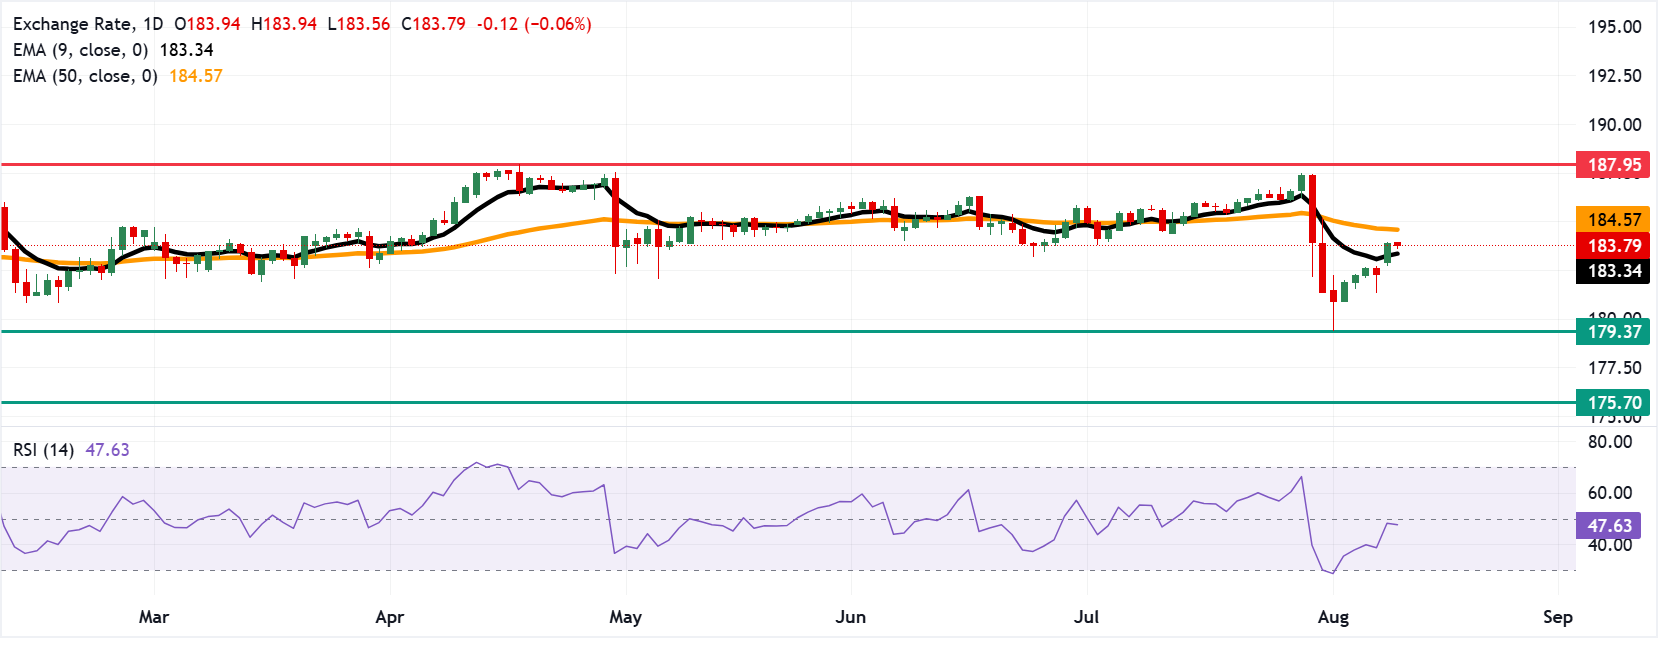
Task: Click the RSI (14) indicator legend
Action: pyautogui.click(x=71, y=450)
